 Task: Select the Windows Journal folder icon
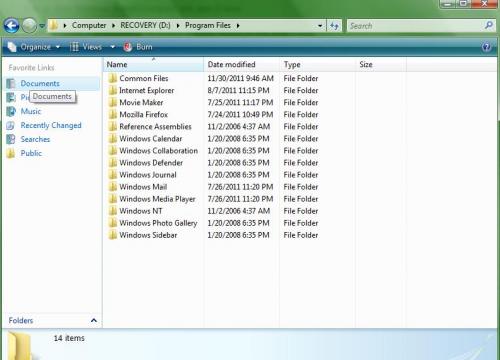(x=113, y=175)
